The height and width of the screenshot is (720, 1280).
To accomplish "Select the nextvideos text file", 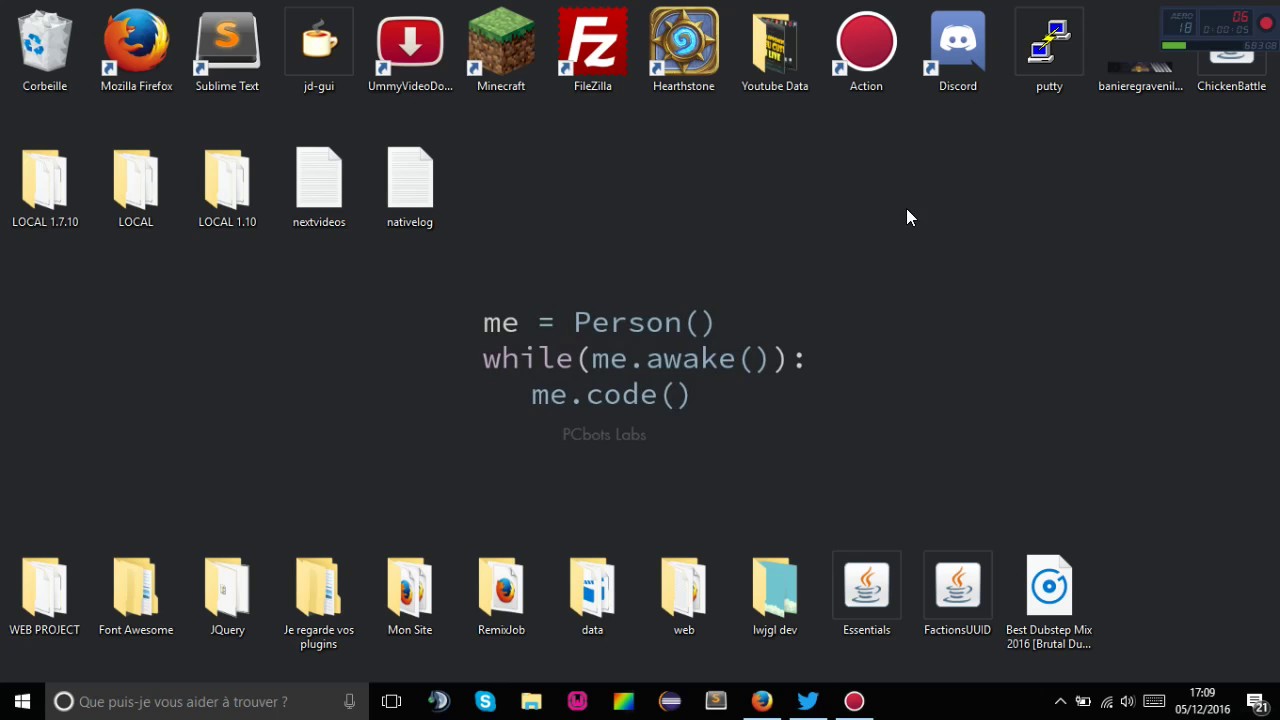I will click(319, 187).
